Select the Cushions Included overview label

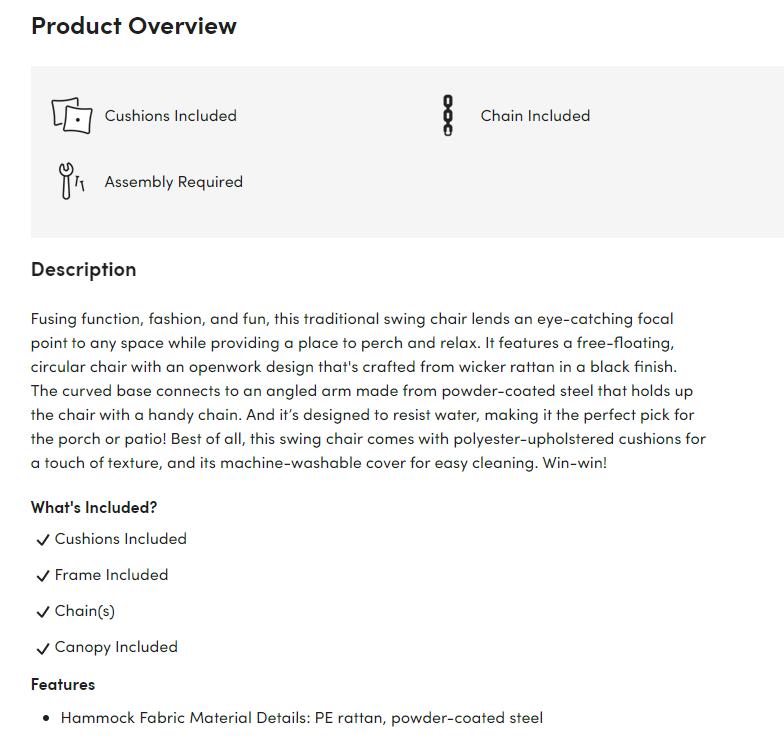pyautogui.click(x=170, y=116)
